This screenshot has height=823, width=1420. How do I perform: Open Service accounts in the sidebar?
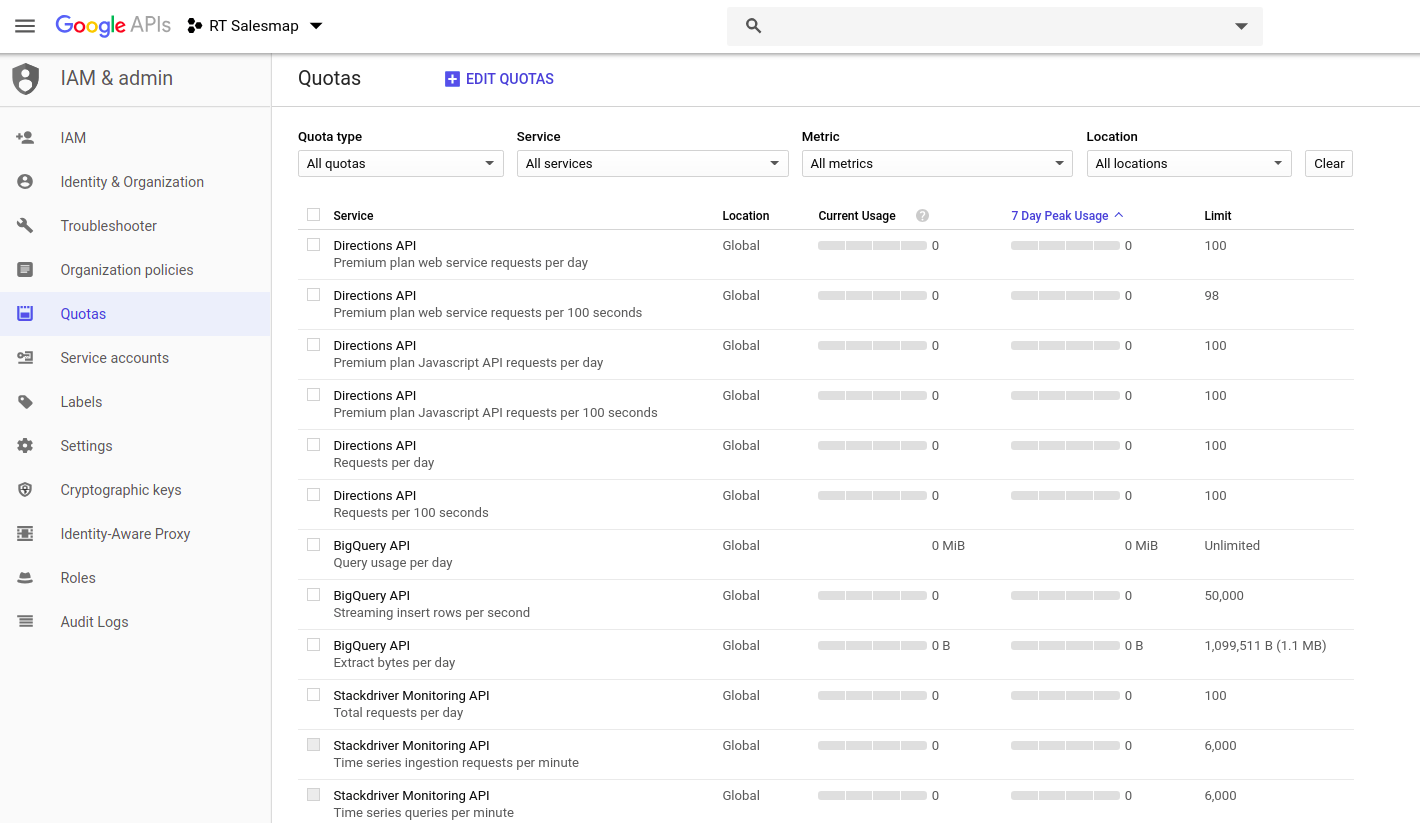(x=135, y=358)
